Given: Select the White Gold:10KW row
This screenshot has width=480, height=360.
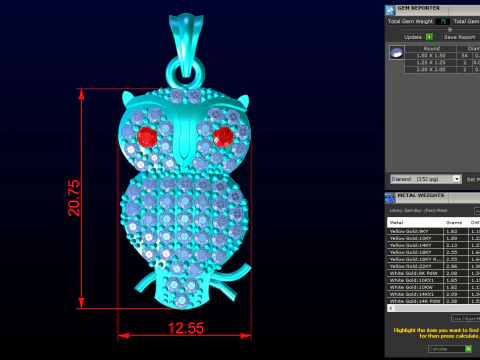Looking at the screenshot, I should [x=433, y=287].
